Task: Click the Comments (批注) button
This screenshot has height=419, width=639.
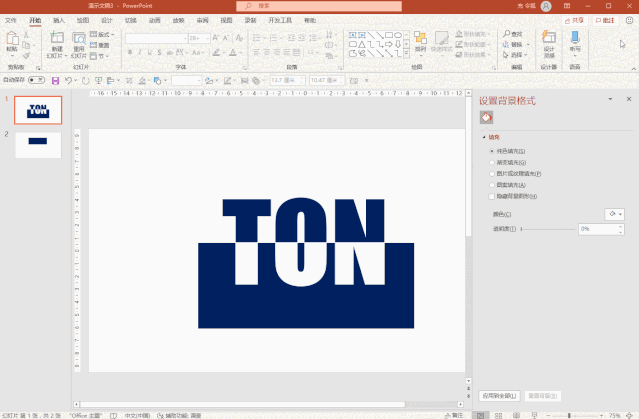Action: [605, 20]
